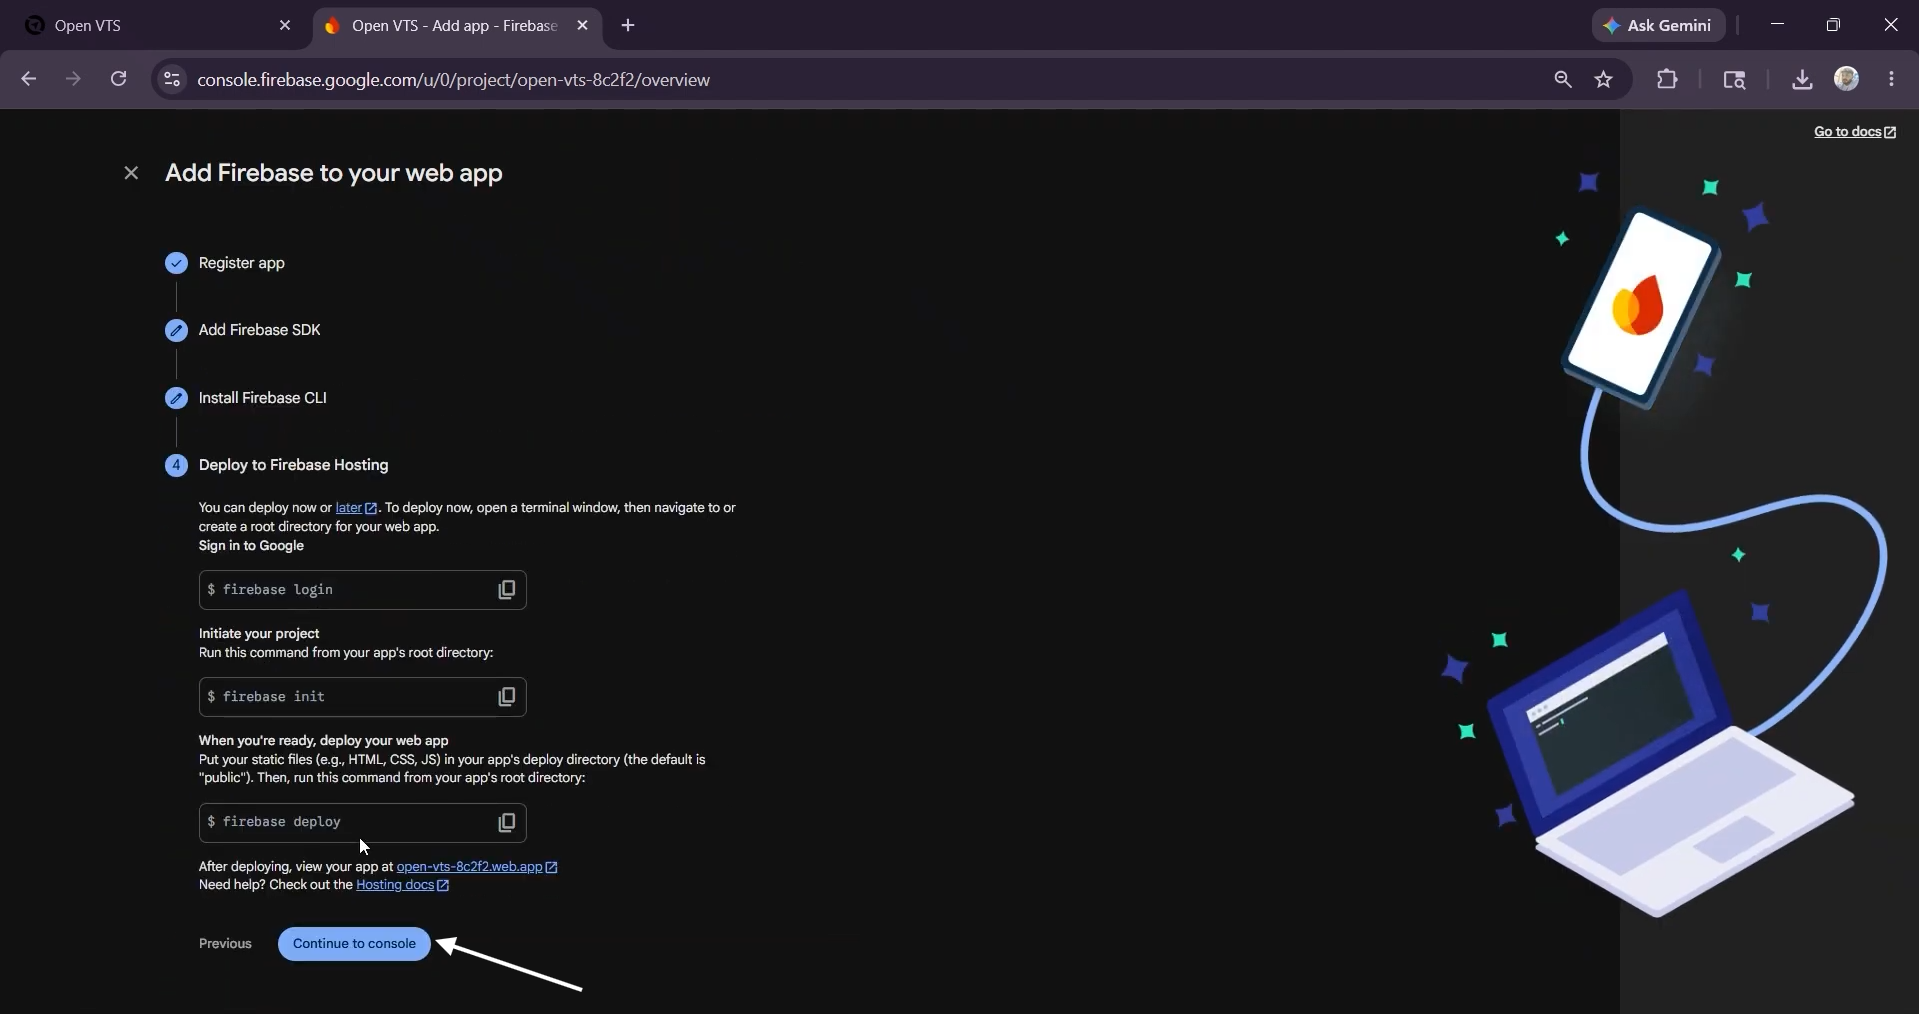
Task: Go to the Previous step
Action: point(225,944)
